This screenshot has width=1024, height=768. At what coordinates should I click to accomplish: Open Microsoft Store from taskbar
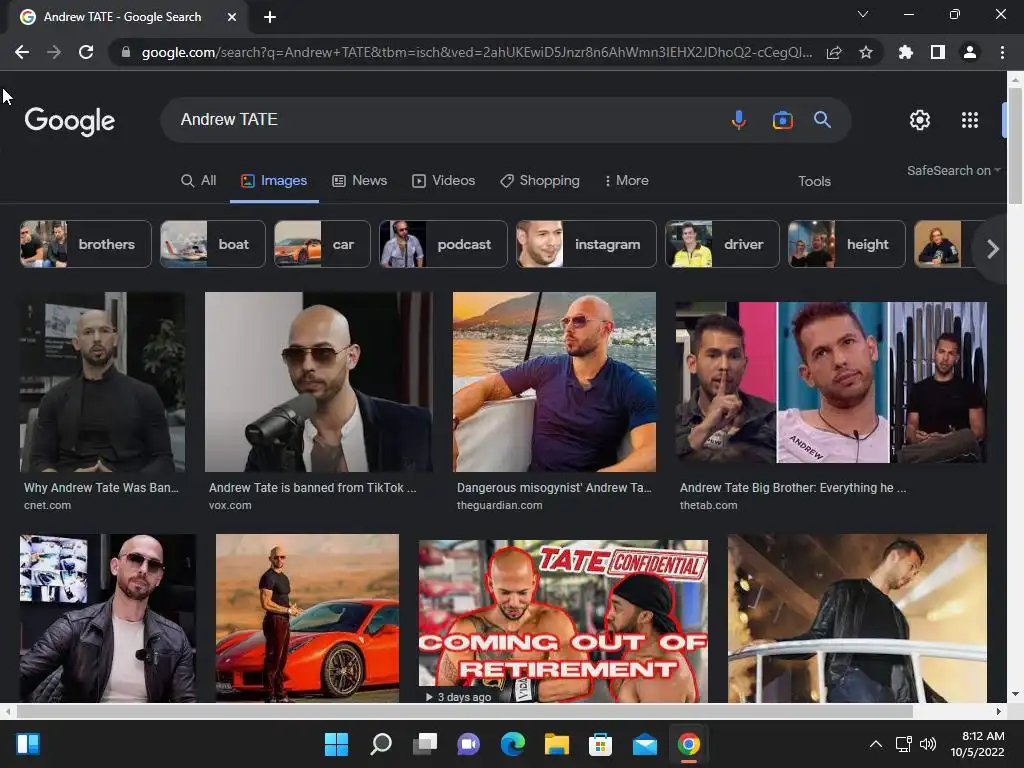coord(600,744)
